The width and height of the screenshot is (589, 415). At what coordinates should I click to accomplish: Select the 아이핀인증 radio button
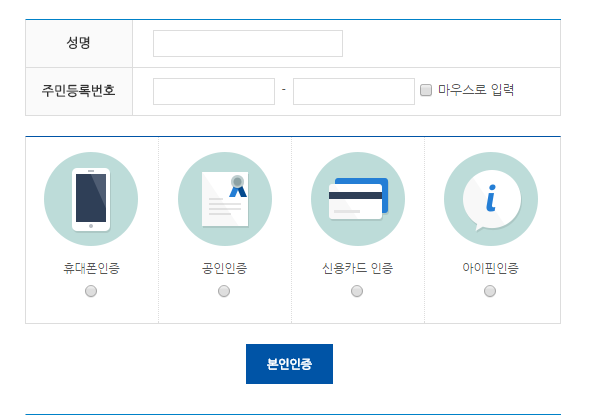click(x=490, y=291)
